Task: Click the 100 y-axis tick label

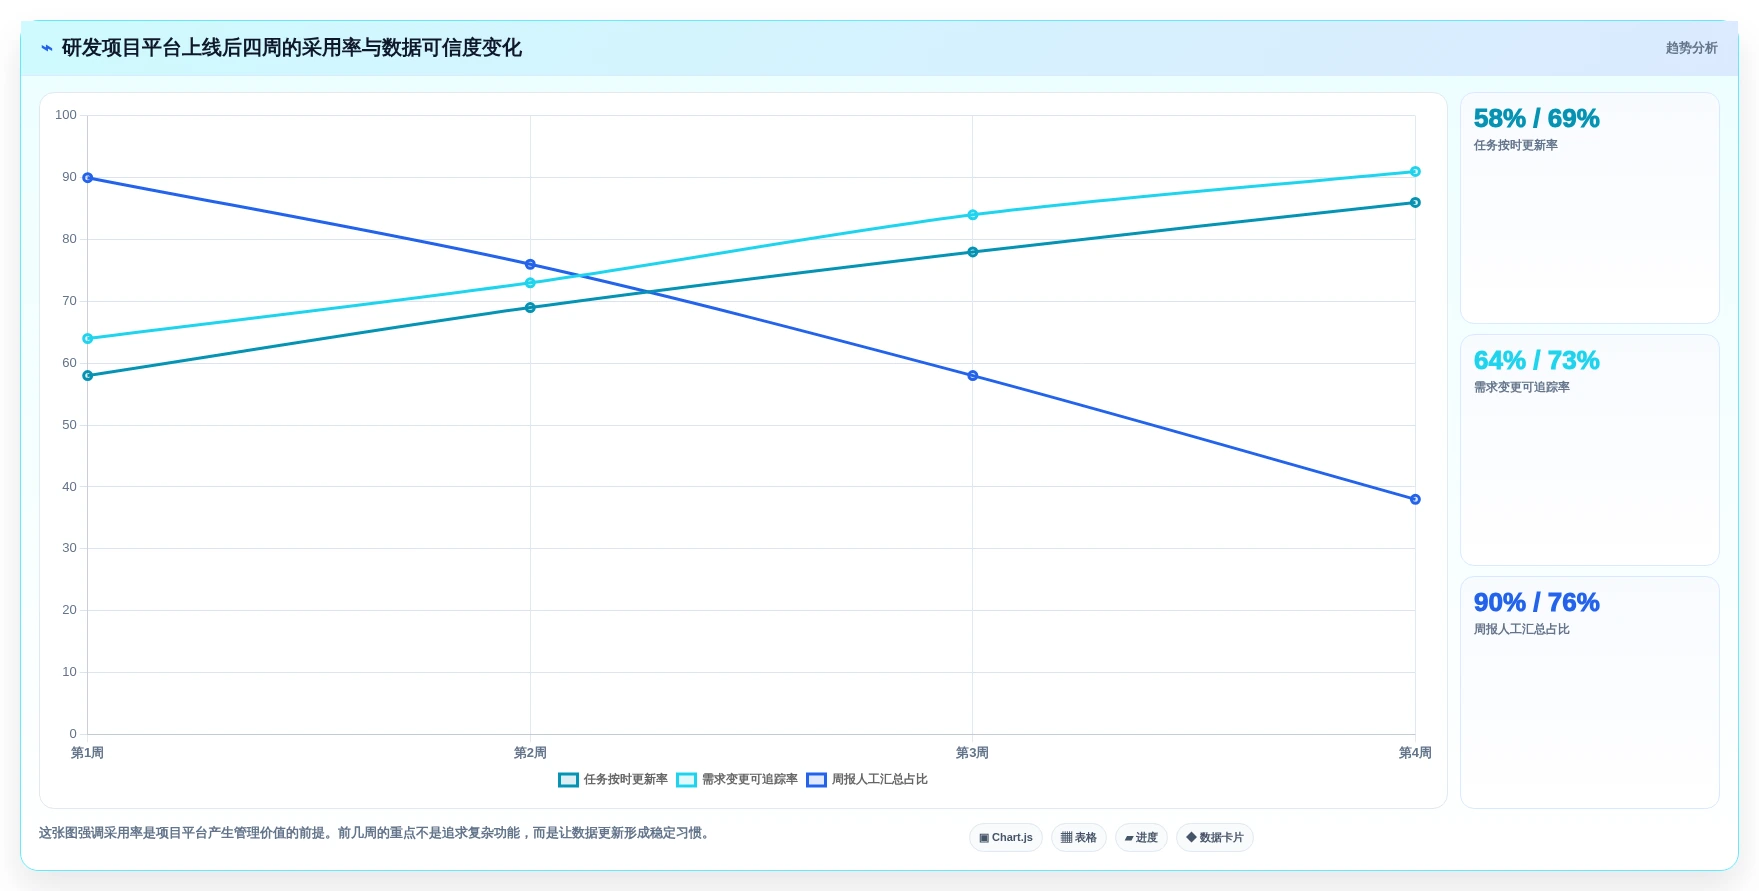Action: (66, 115)
